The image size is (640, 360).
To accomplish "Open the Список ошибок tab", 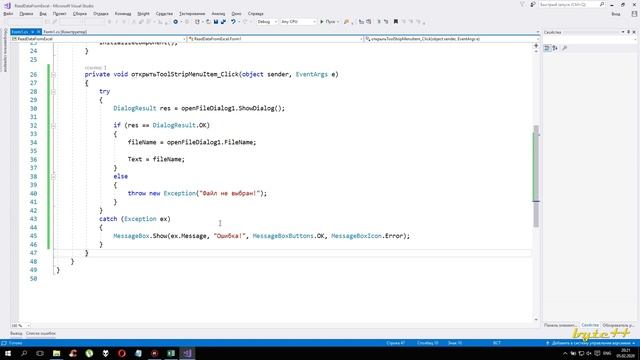I will tap(41, 333).
